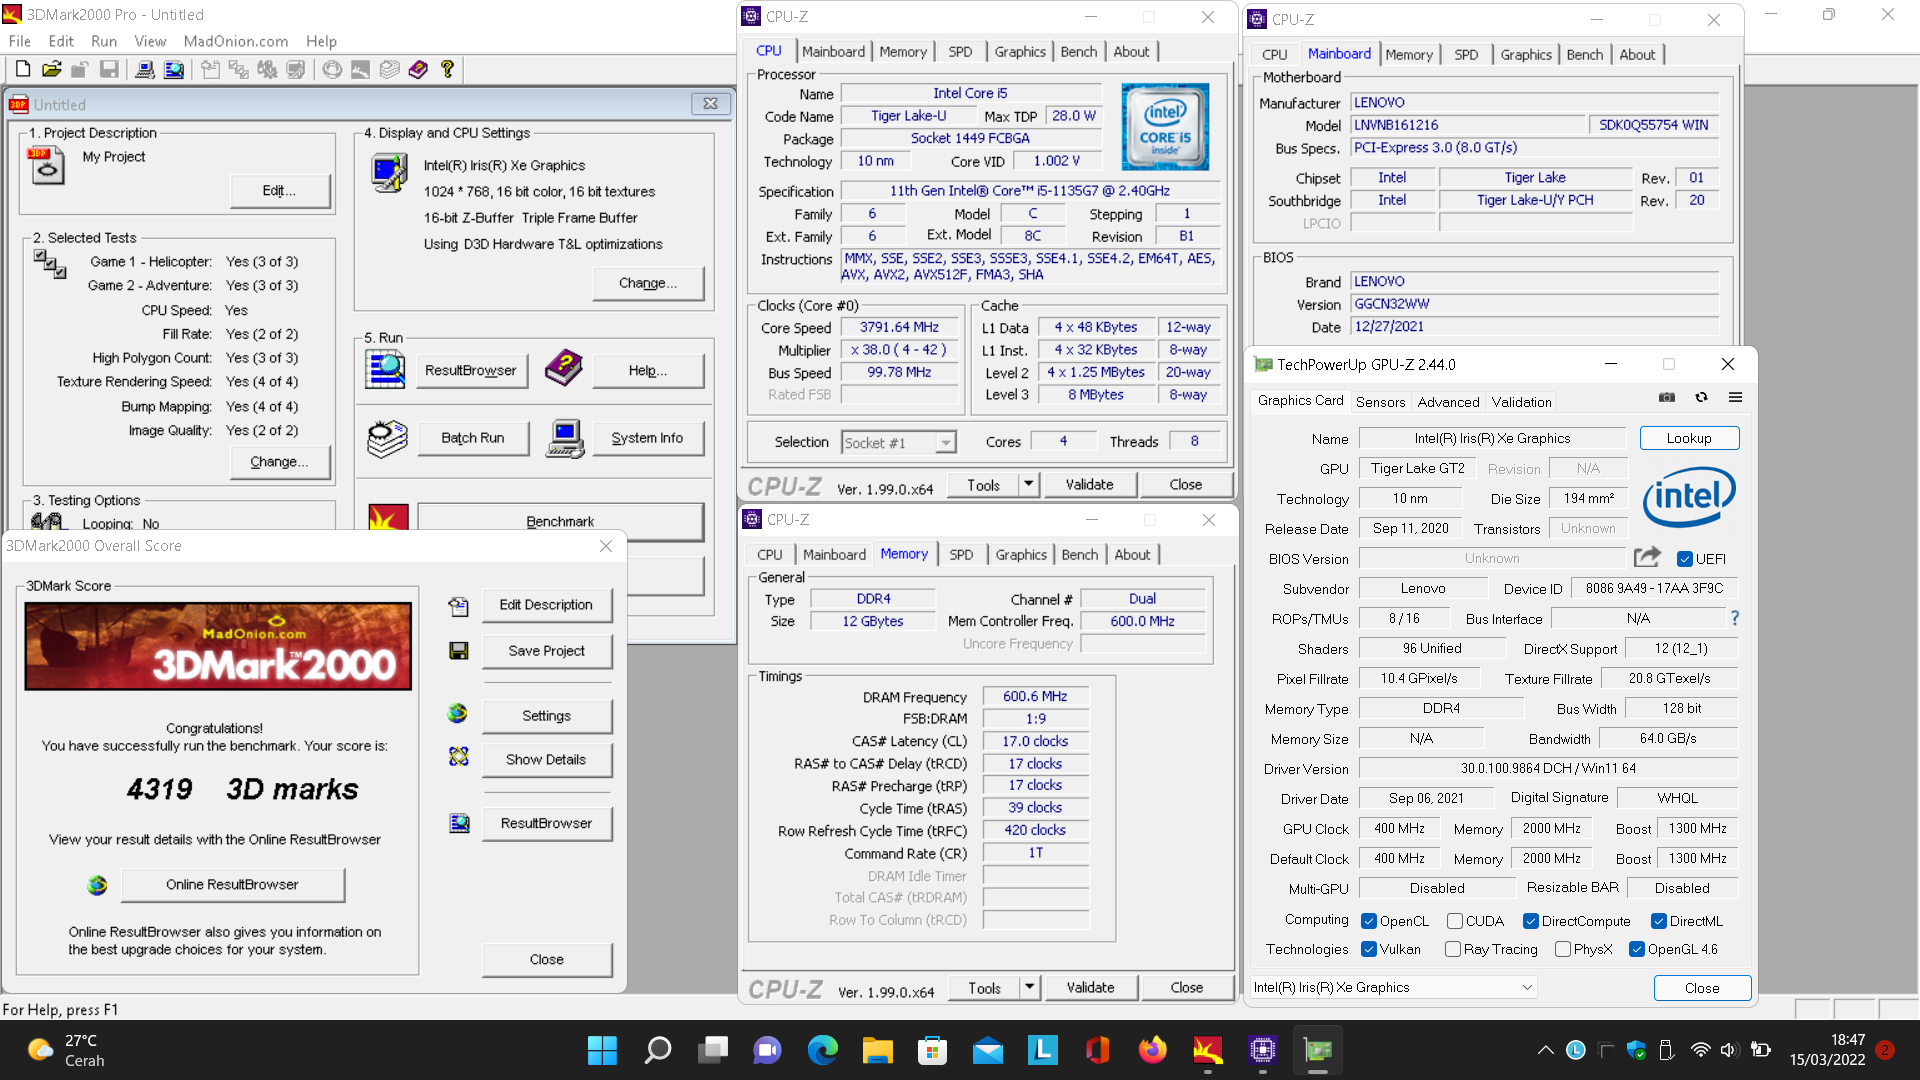The width and height of the screenshot is (1920, 1080).
Task: Open Windows Start menu
Action: point(602,1050)
